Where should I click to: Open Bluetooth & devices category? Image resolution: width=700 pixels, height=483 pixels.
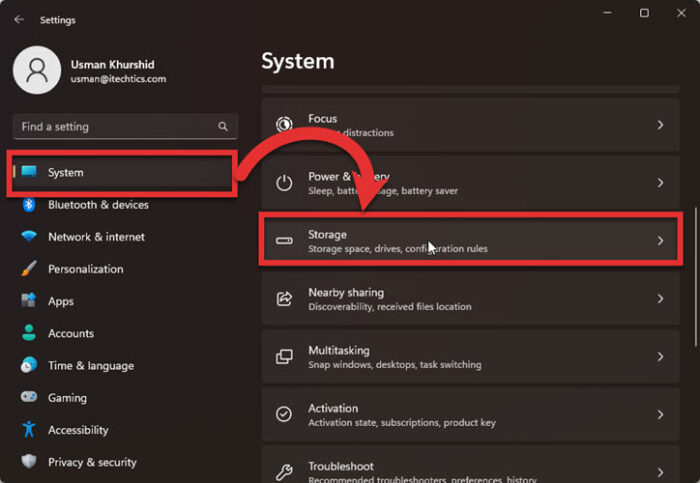pos(123,204)
